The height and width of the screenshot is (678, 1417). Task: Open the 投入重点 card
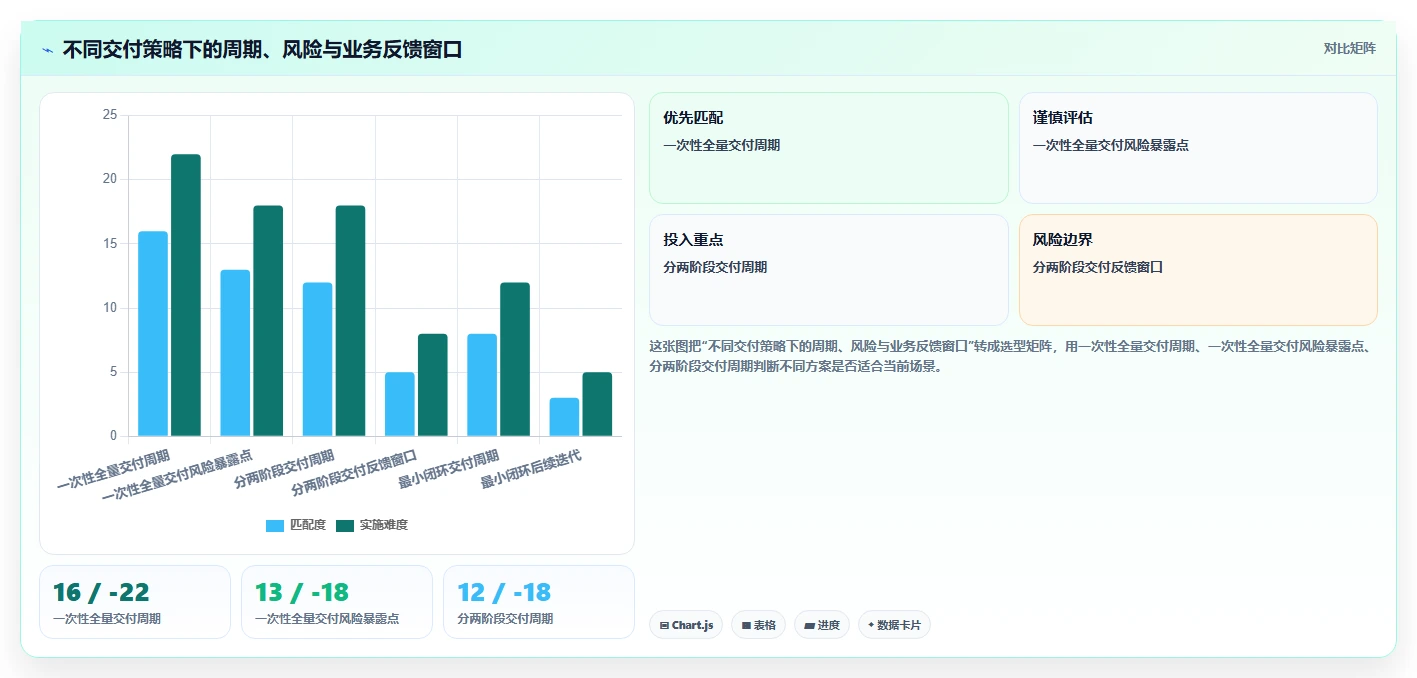(829, 270)
